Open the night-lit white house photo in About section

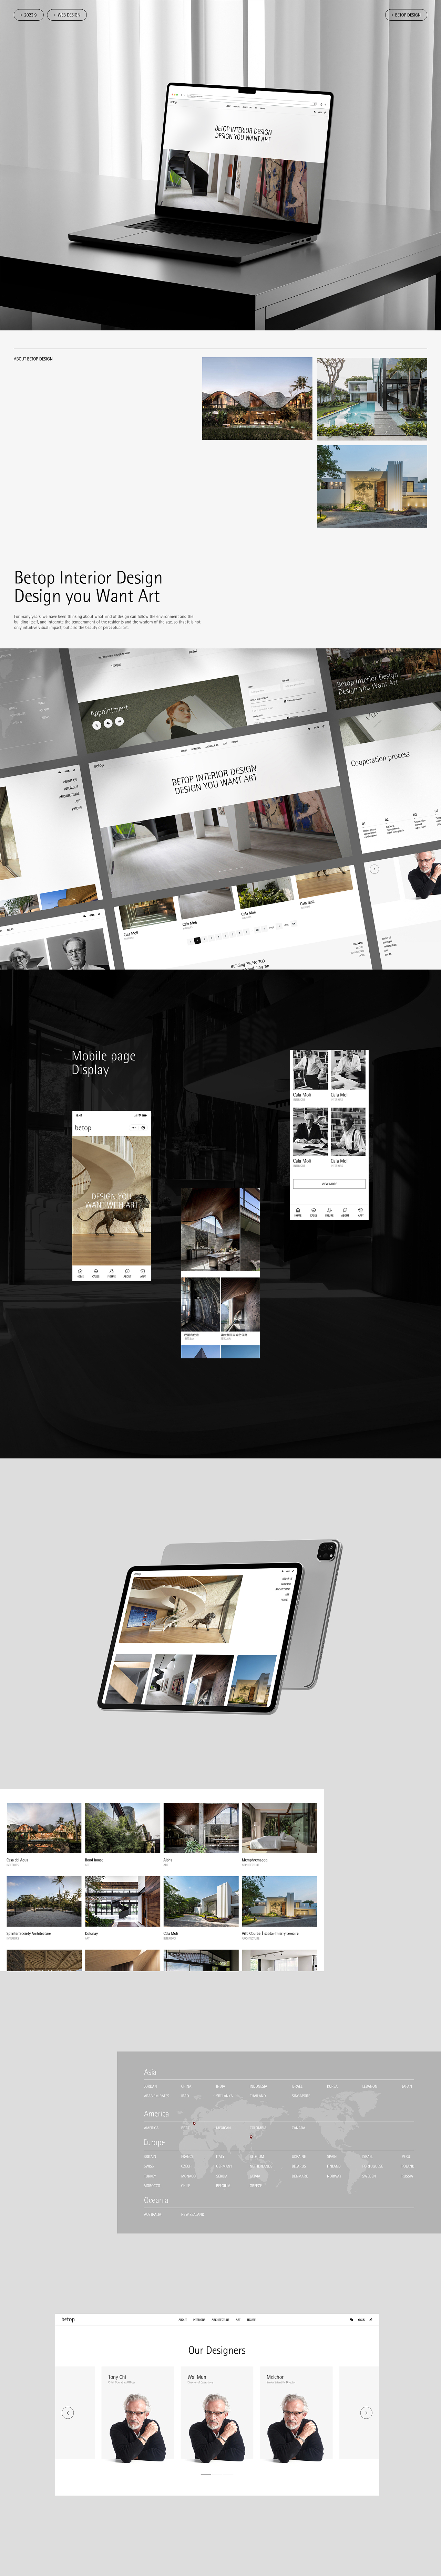tap(372, 486)
